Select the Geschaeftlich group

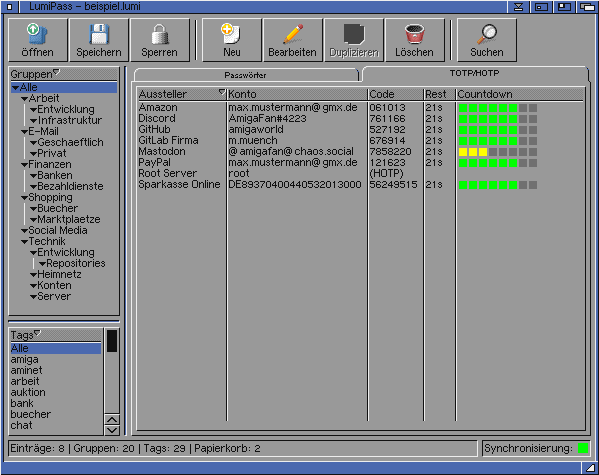coord(70,143)
